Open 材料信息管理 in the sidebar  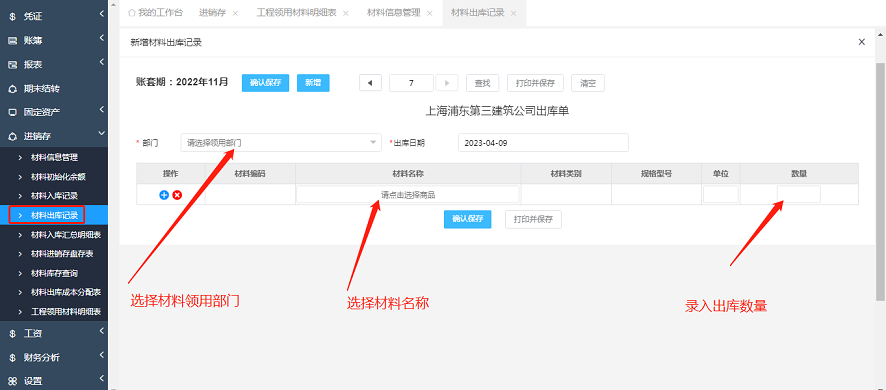click(x=54, y=158)
